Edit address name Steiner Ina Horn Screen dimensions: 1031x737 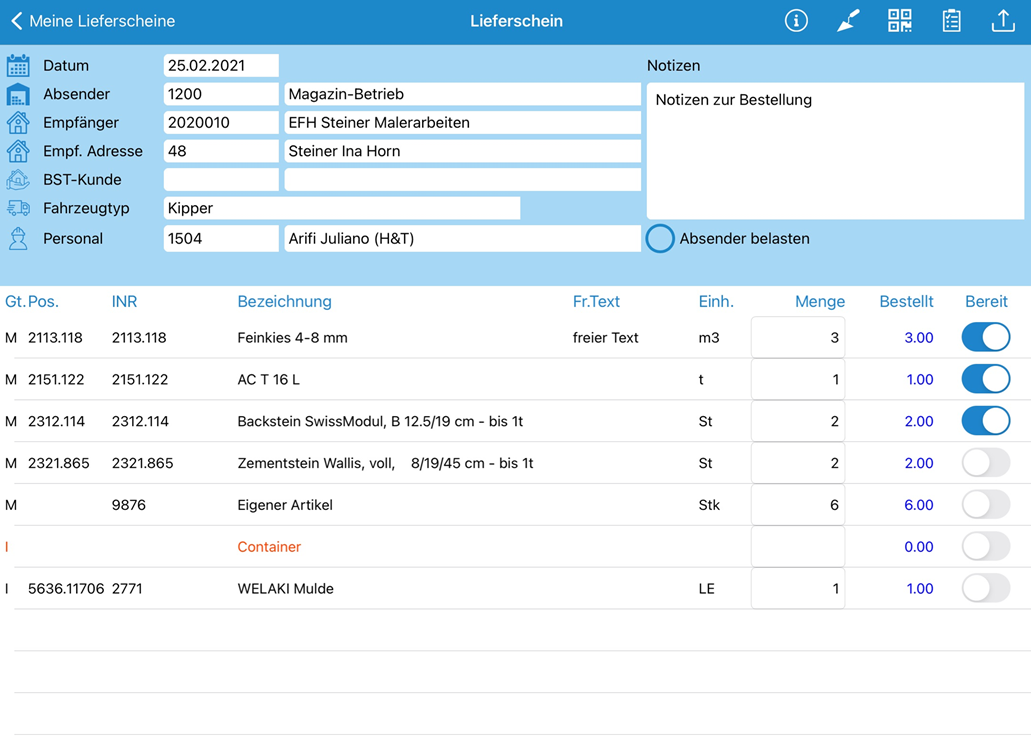pyautogui.click(x=463, y=151)
